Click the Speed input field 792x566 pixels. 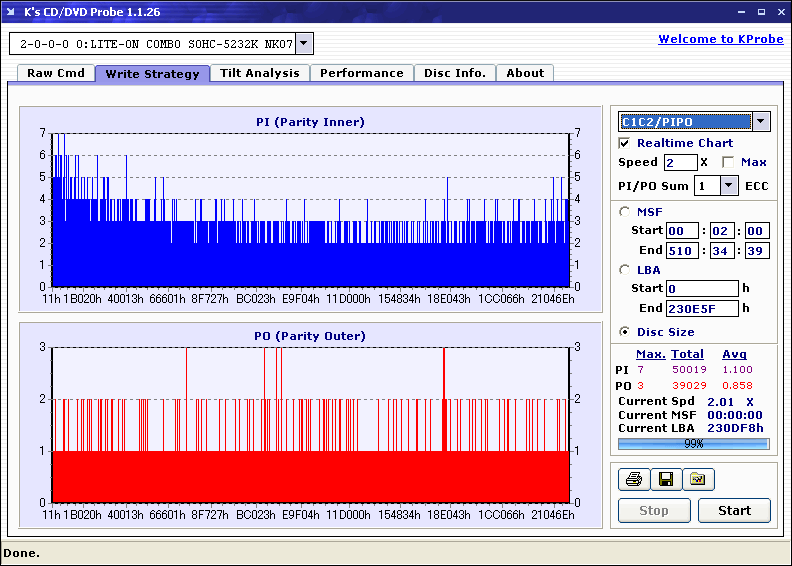pos(680,162)
